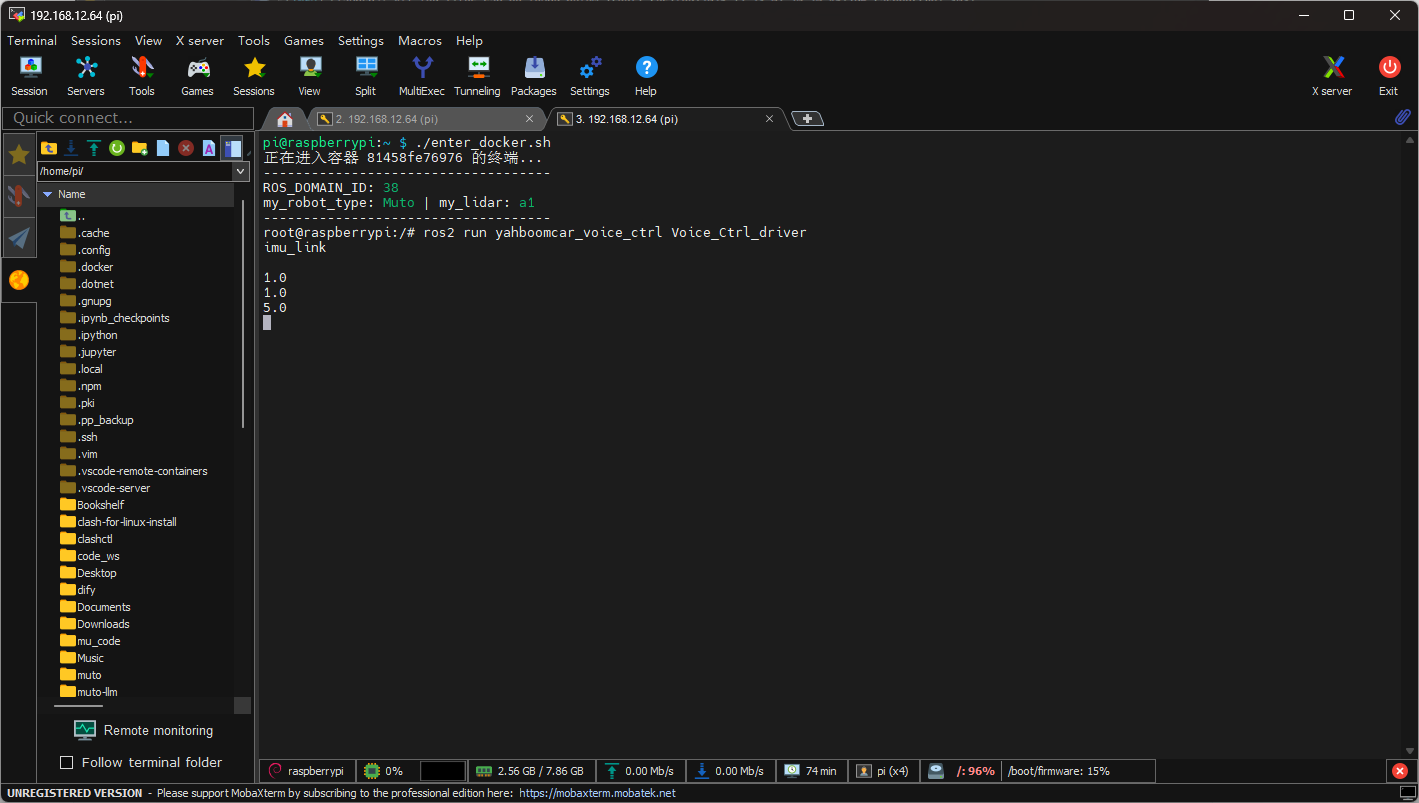Expand the /home/pi/ path dropdown
The image size is (1419, 803).
click(x=240, y=172)
